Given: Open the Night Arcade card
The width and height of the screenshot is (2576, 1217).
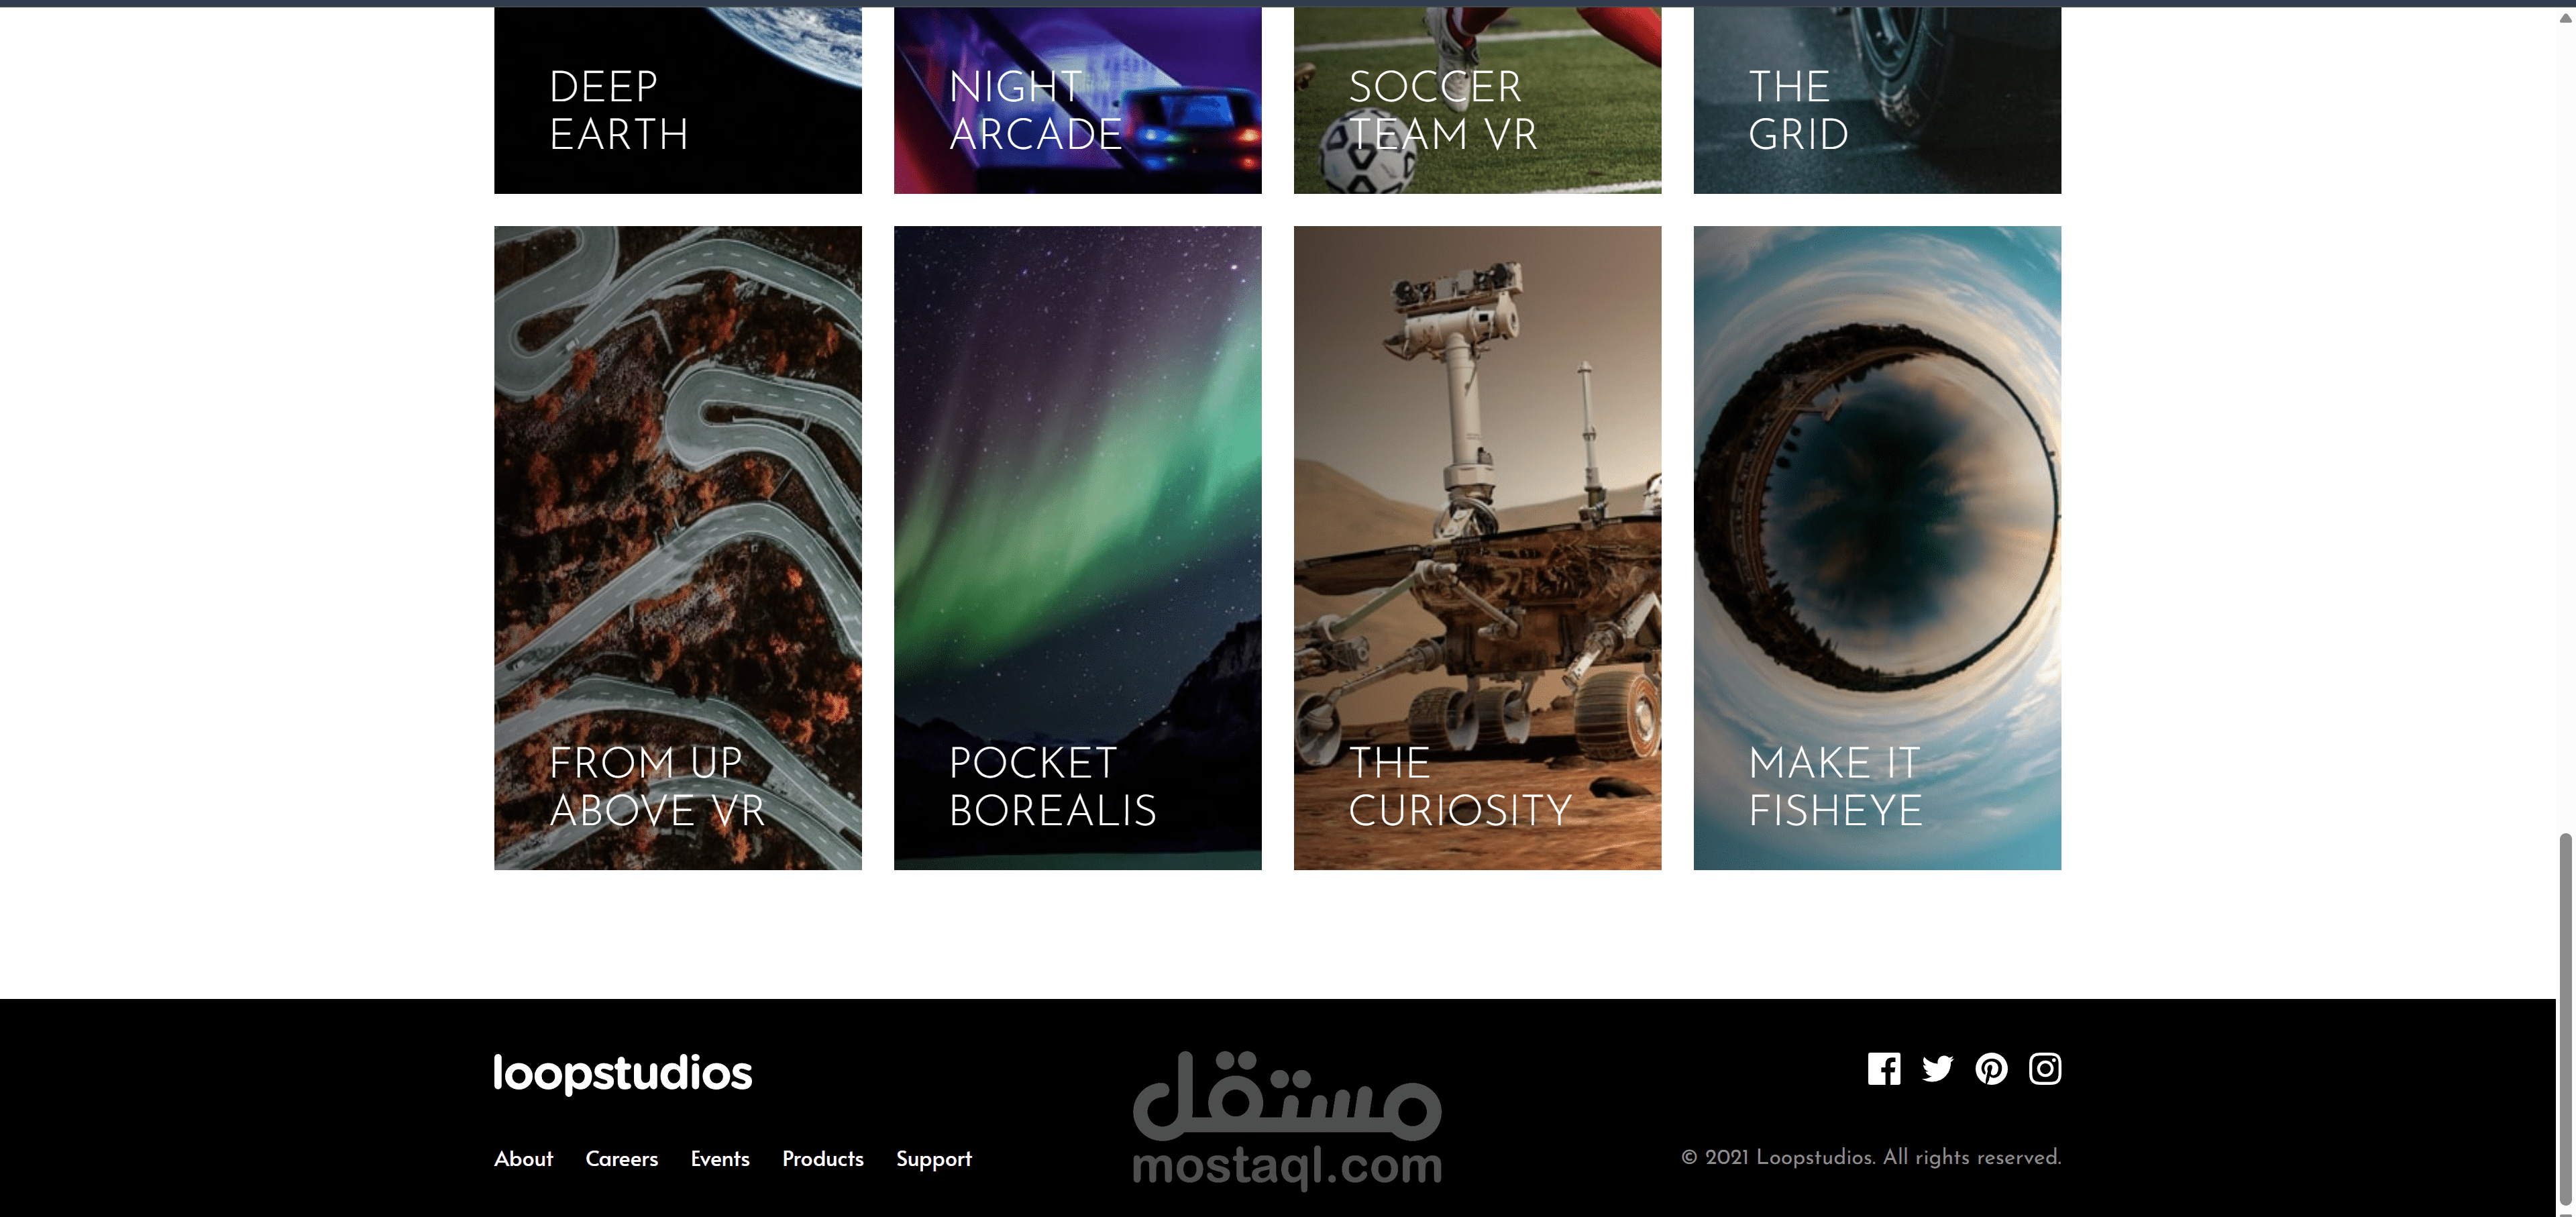Looking at the screenshot, I should (1078, 100).
